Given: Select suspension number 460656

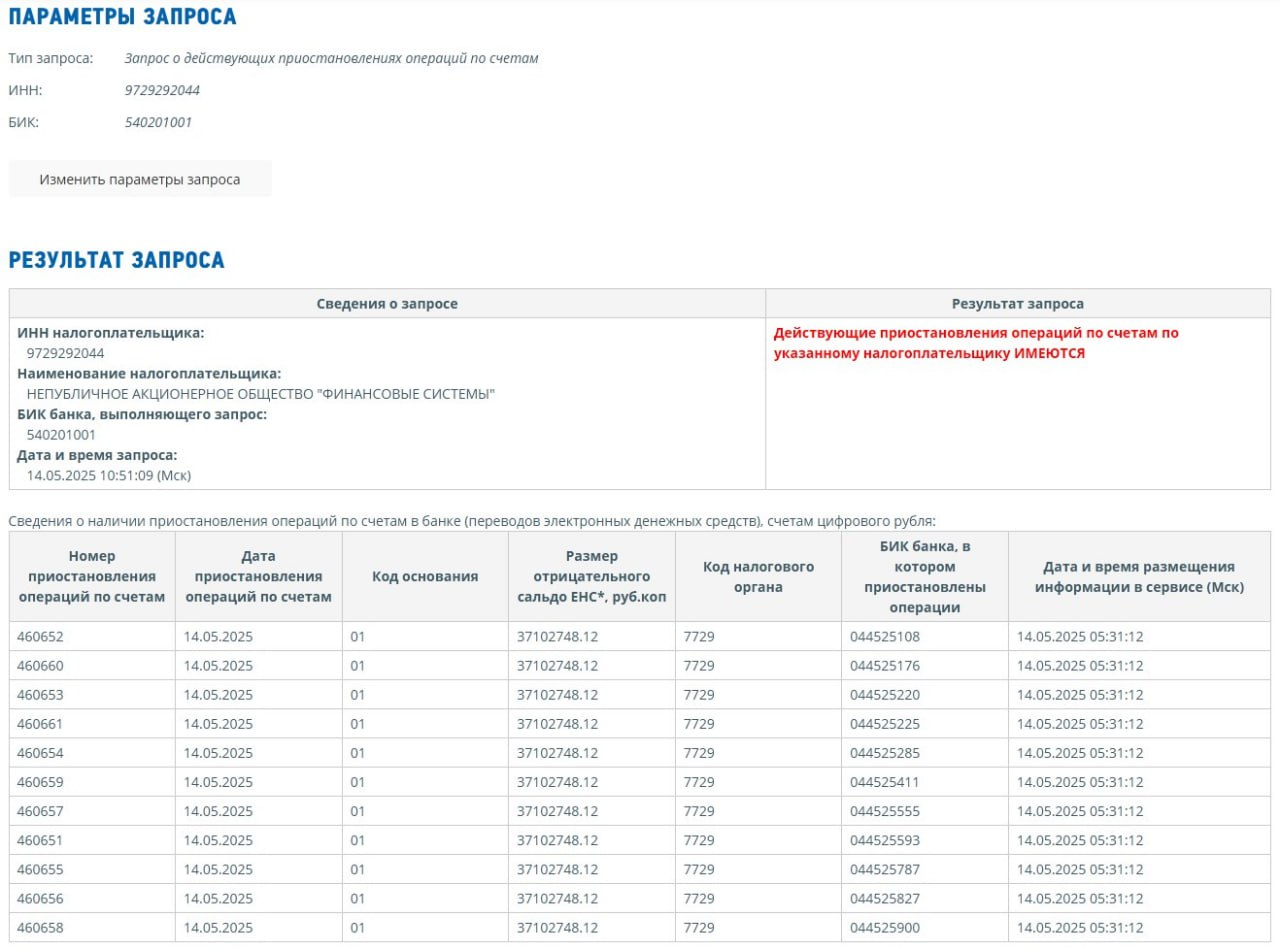Looking at the screenshot, I should tap(40, 898).
